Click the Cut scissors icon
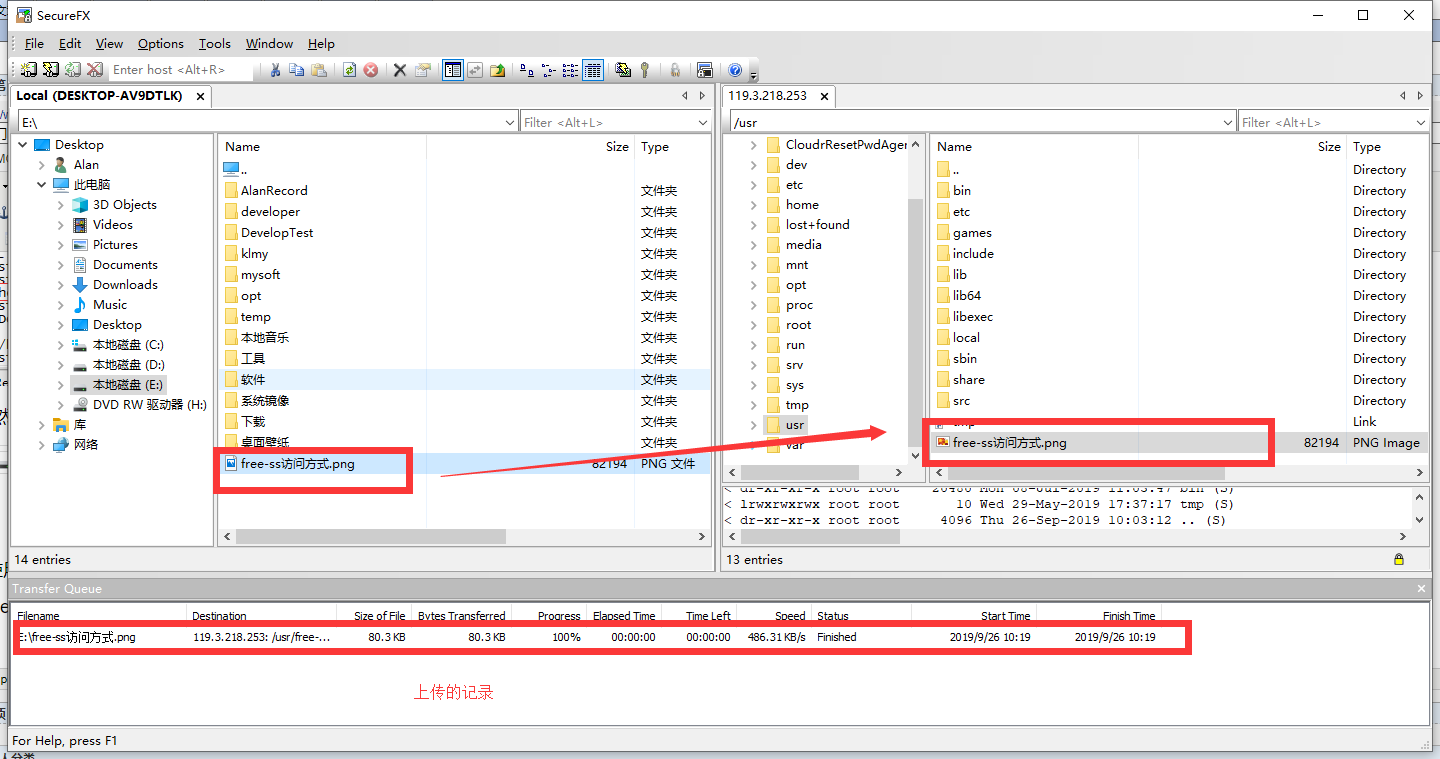Viewport: 1440px width, 759px height. [275, 70]
